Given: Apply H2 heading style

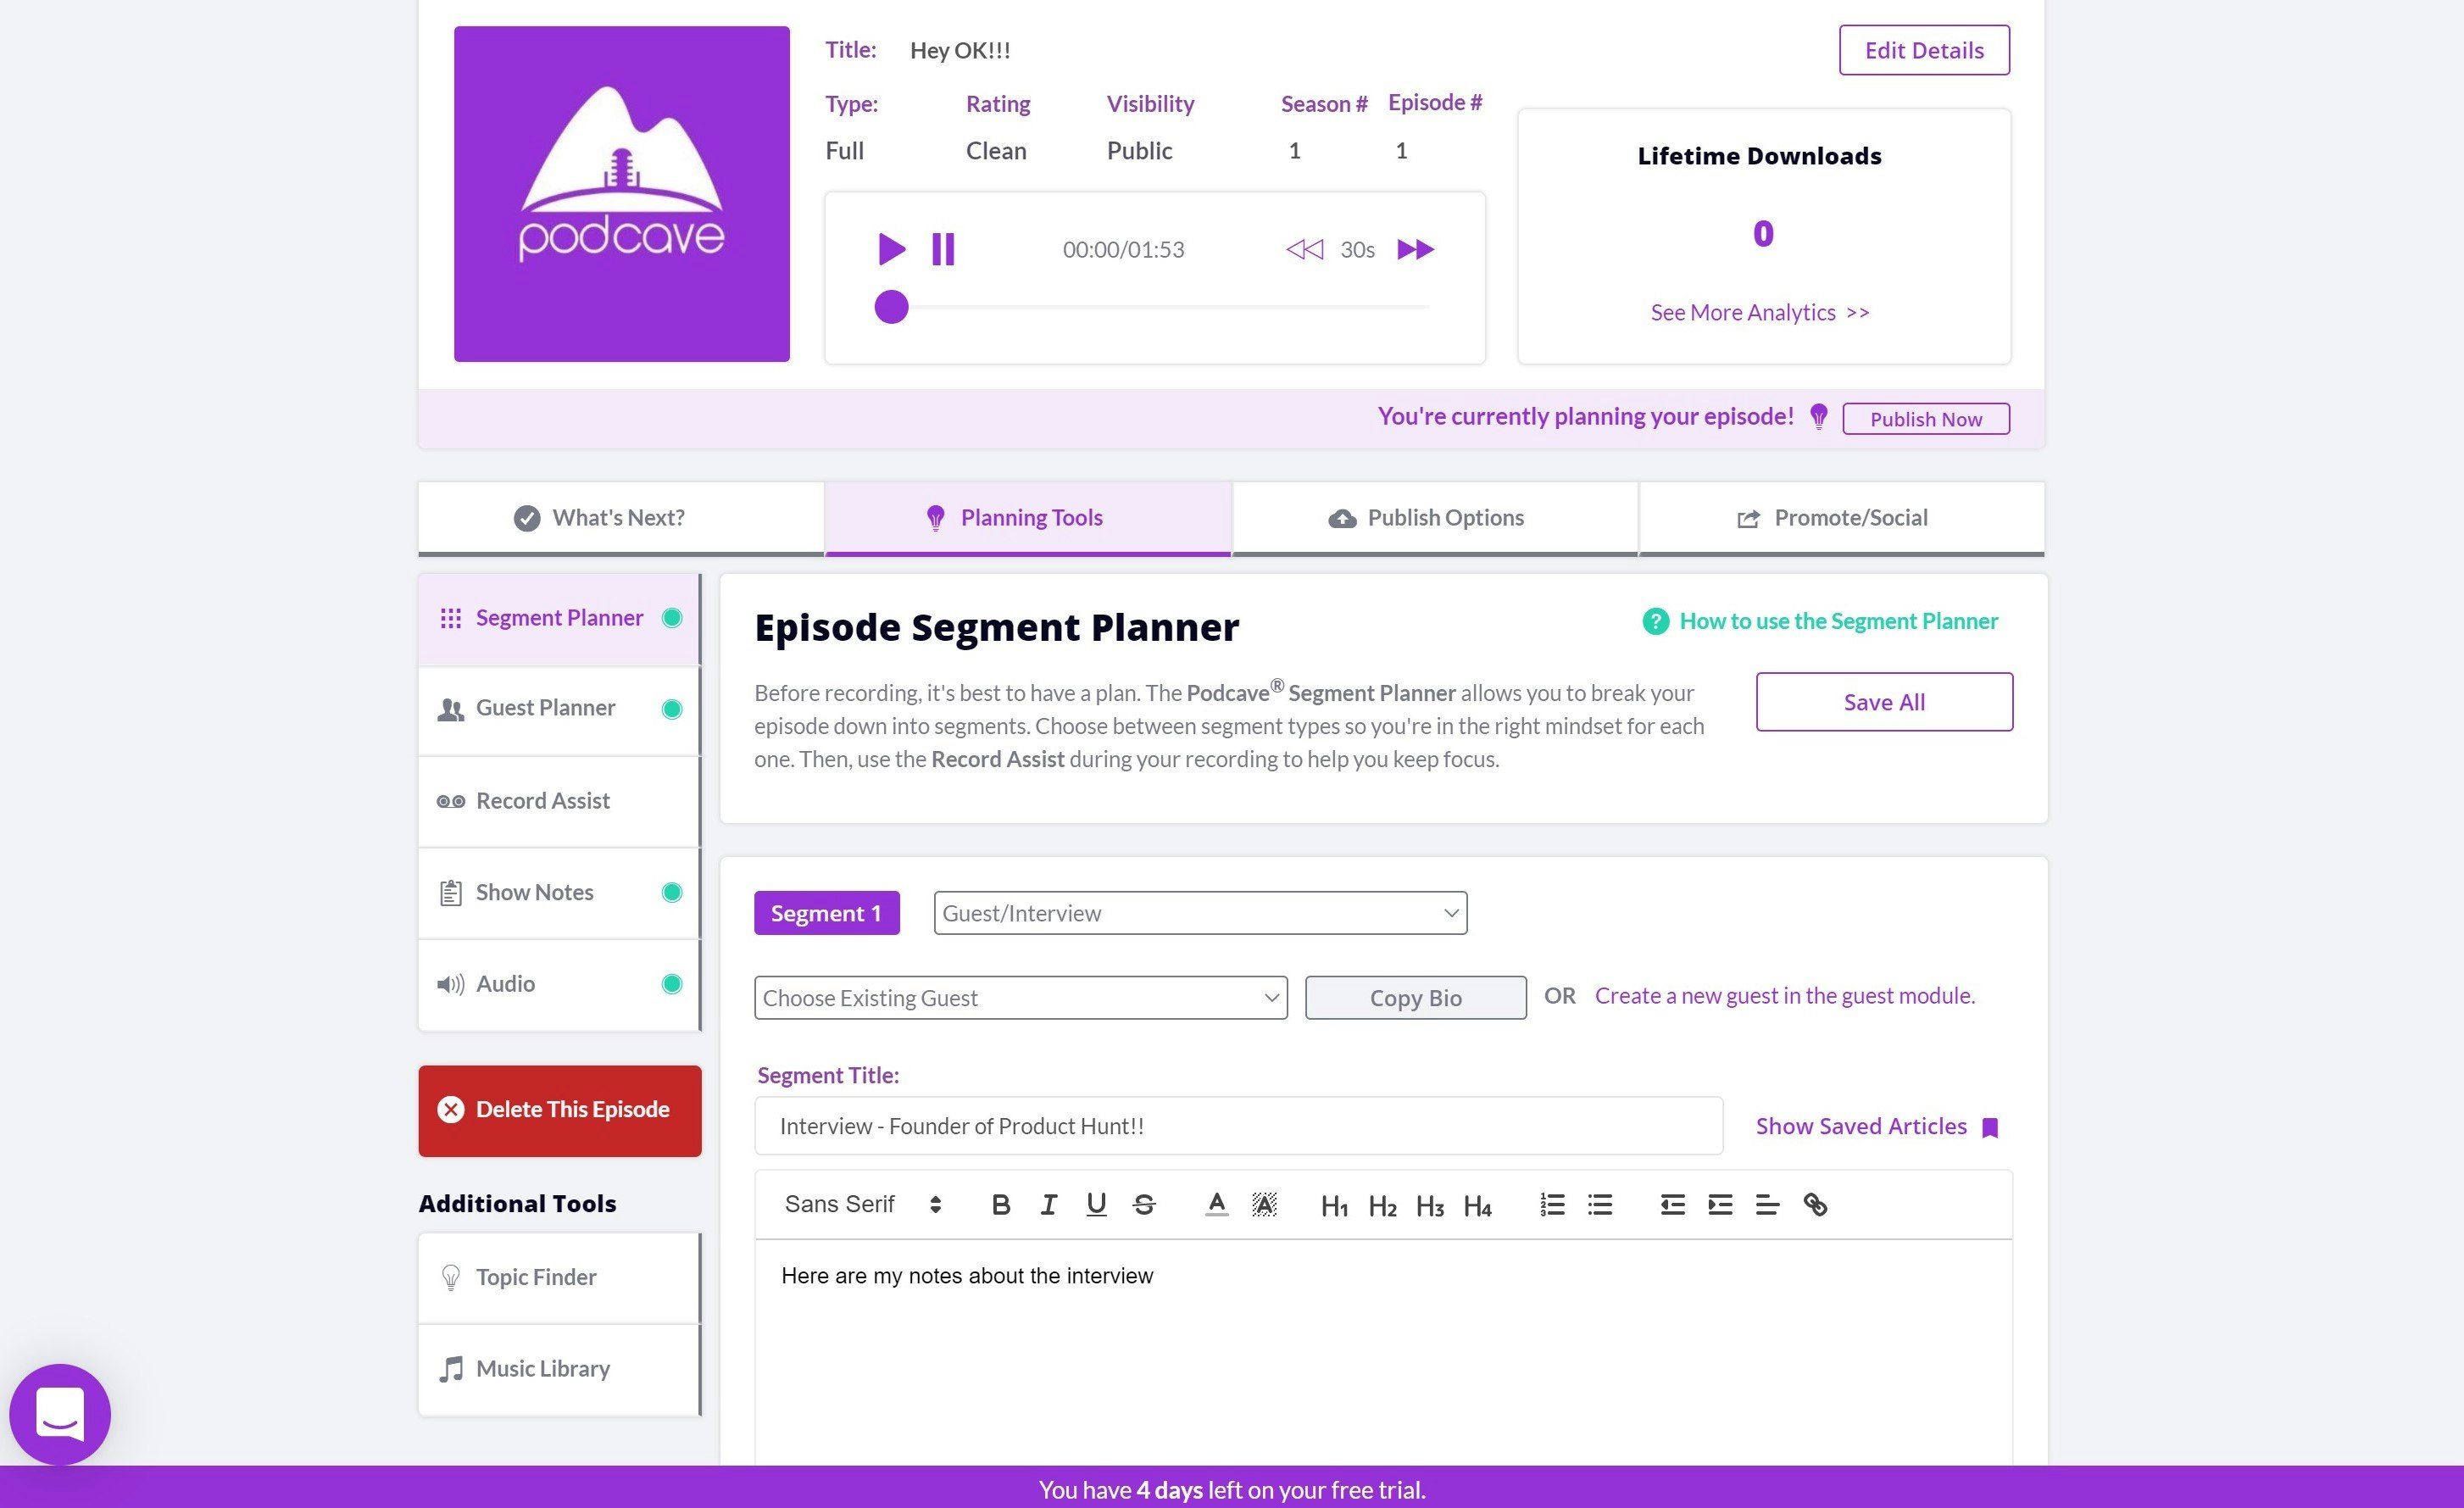Looking at the screenshot, I should pos(1382,1207).
